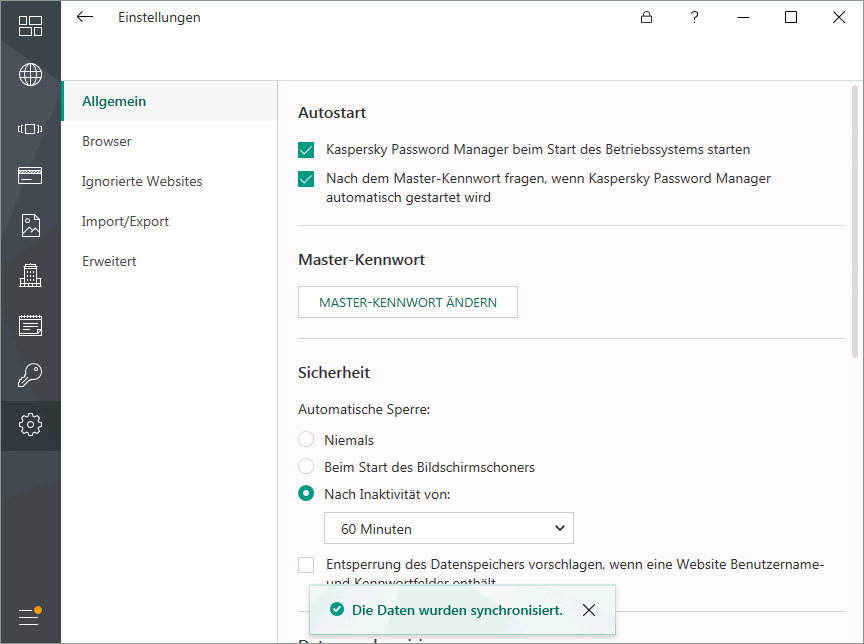The width and height of the screenshot is (864, 644).
Task: Switch to the Allgemein settings tab
Action: point(169,101)
